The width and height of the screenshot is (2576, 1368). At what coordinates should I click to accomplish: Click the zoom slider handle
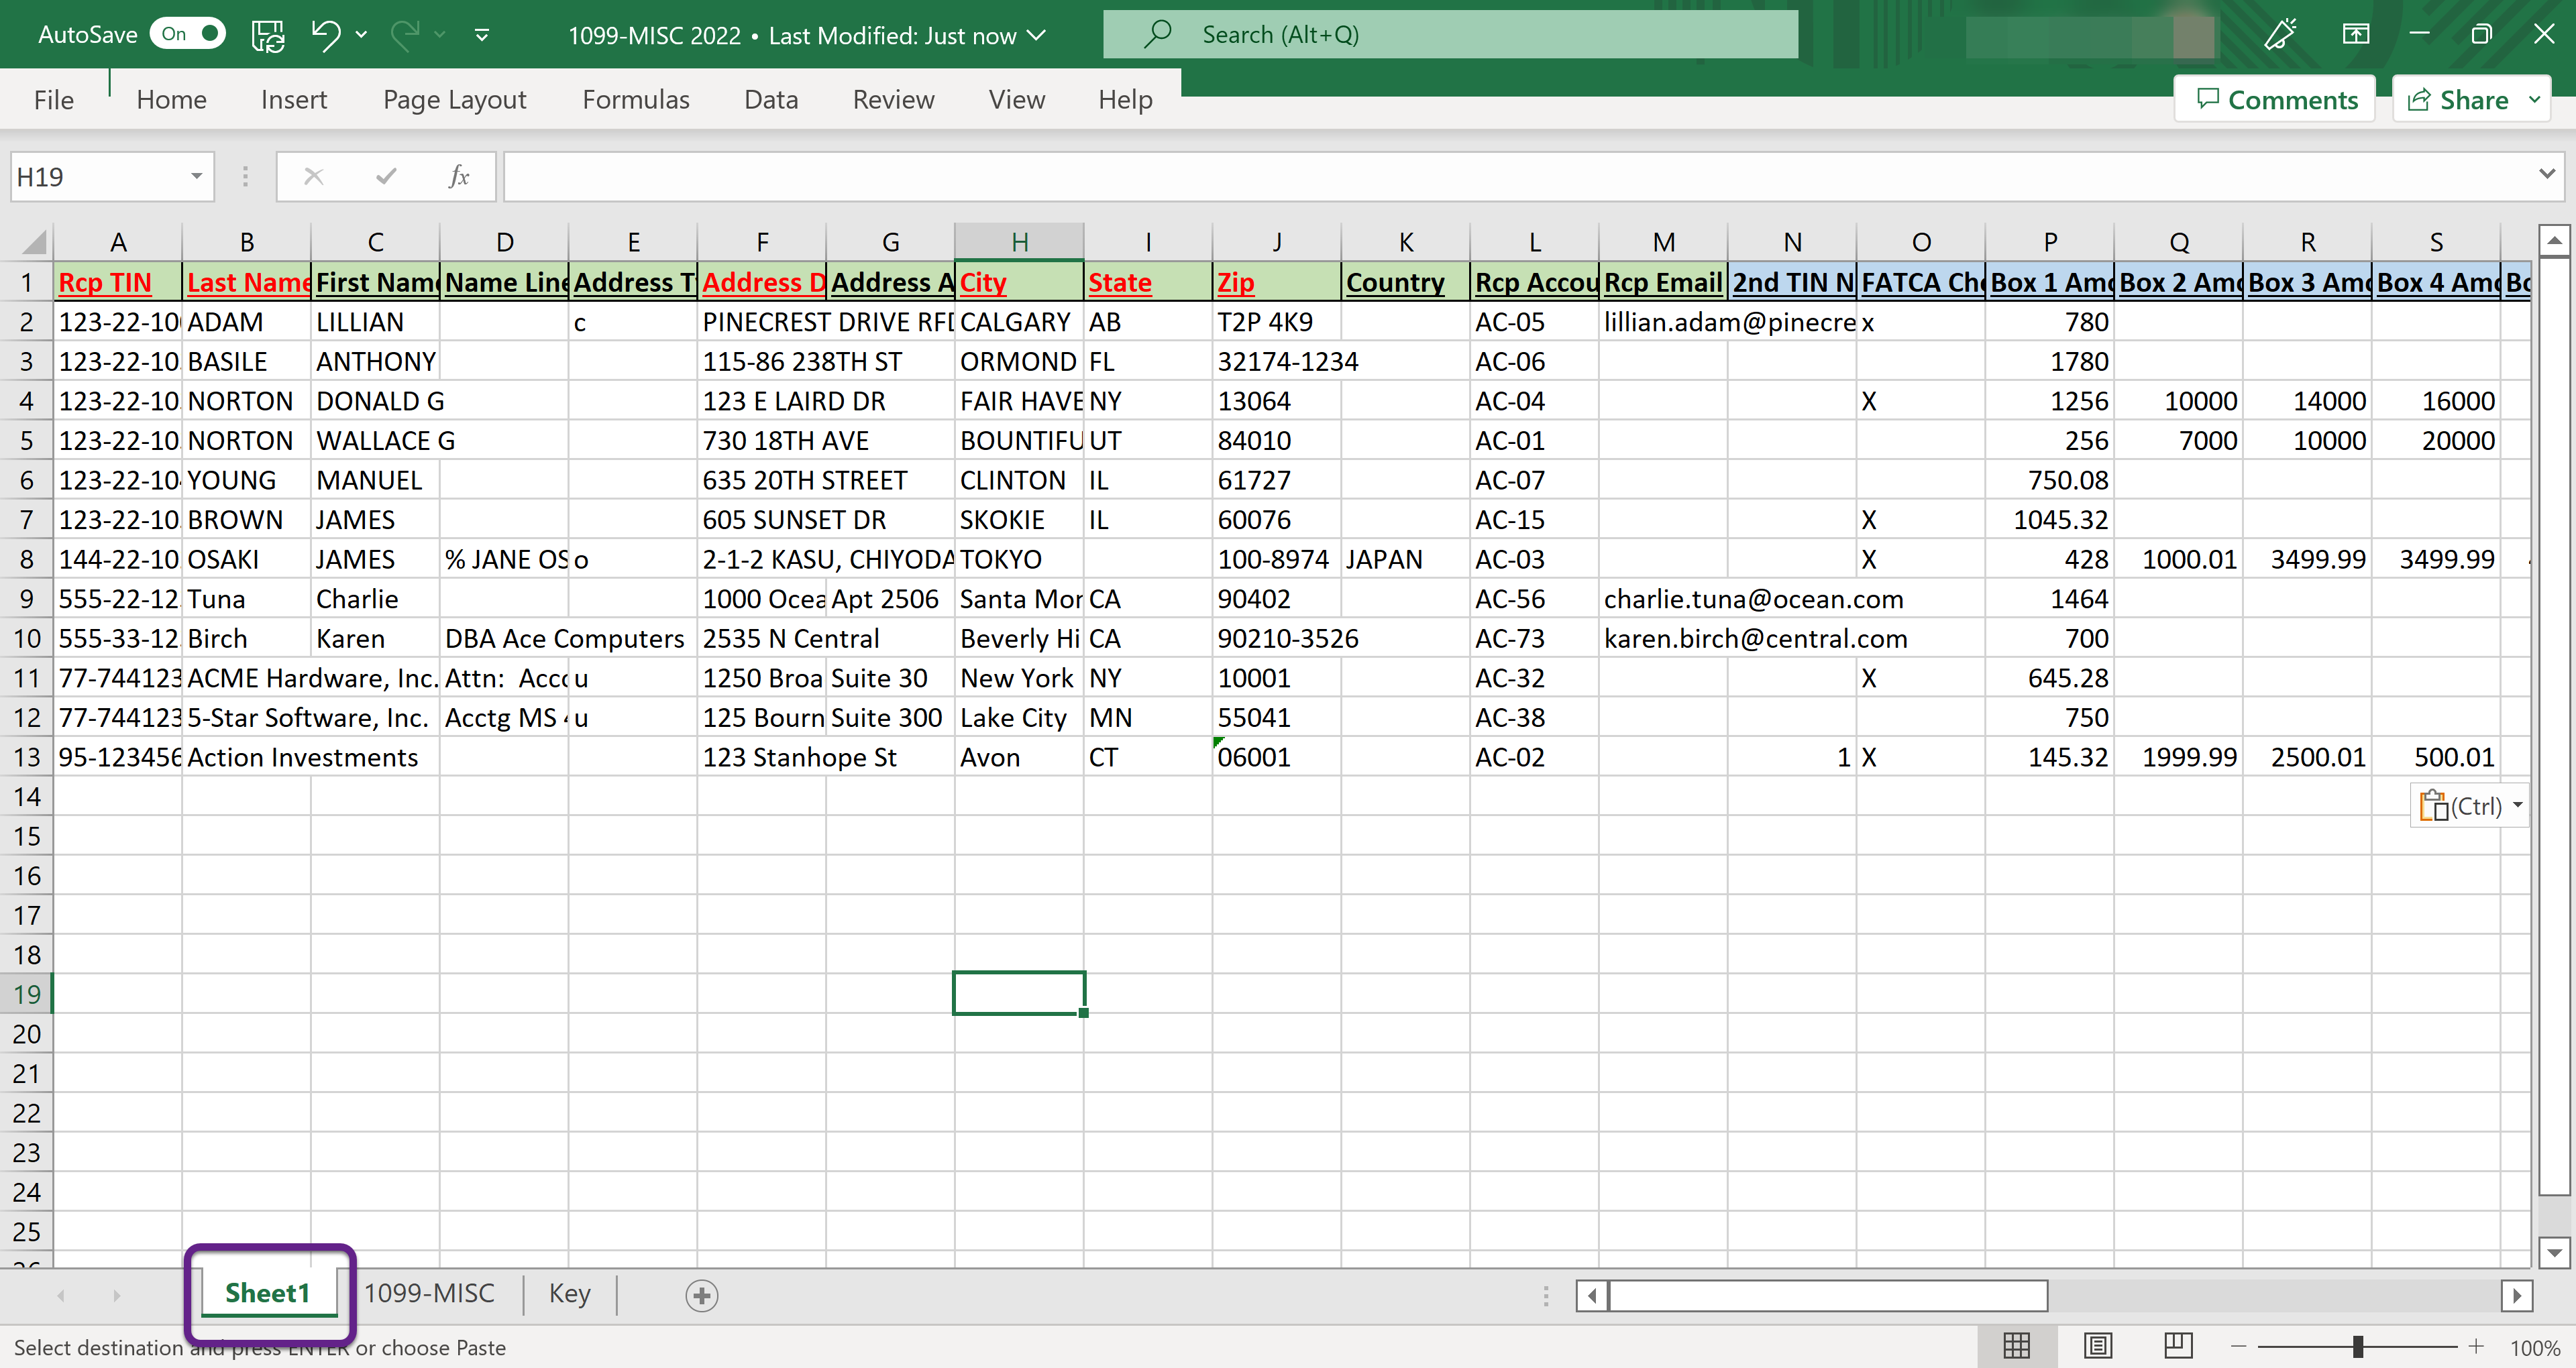pos(2358,1346)
